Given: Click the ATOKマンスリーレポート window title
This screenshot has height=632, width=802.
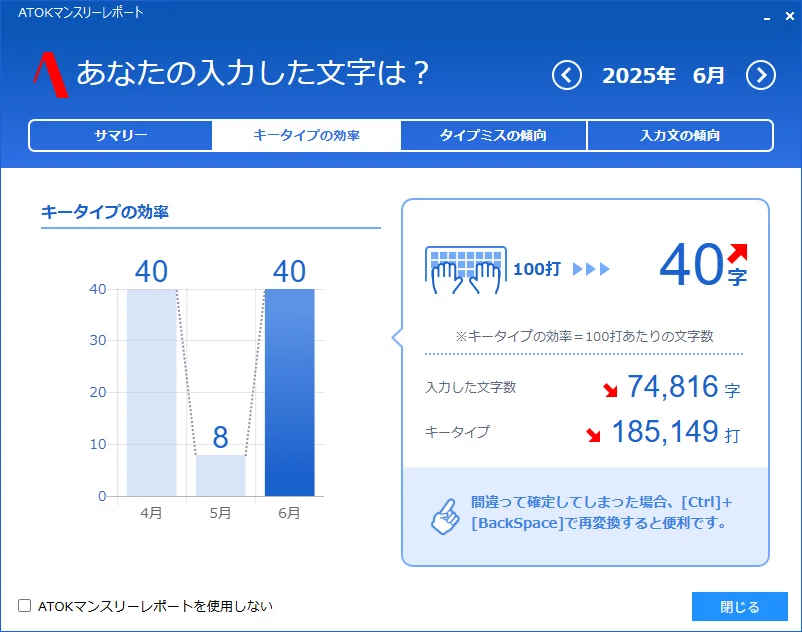Looking at the screenshot, I should tap(81, 13).
